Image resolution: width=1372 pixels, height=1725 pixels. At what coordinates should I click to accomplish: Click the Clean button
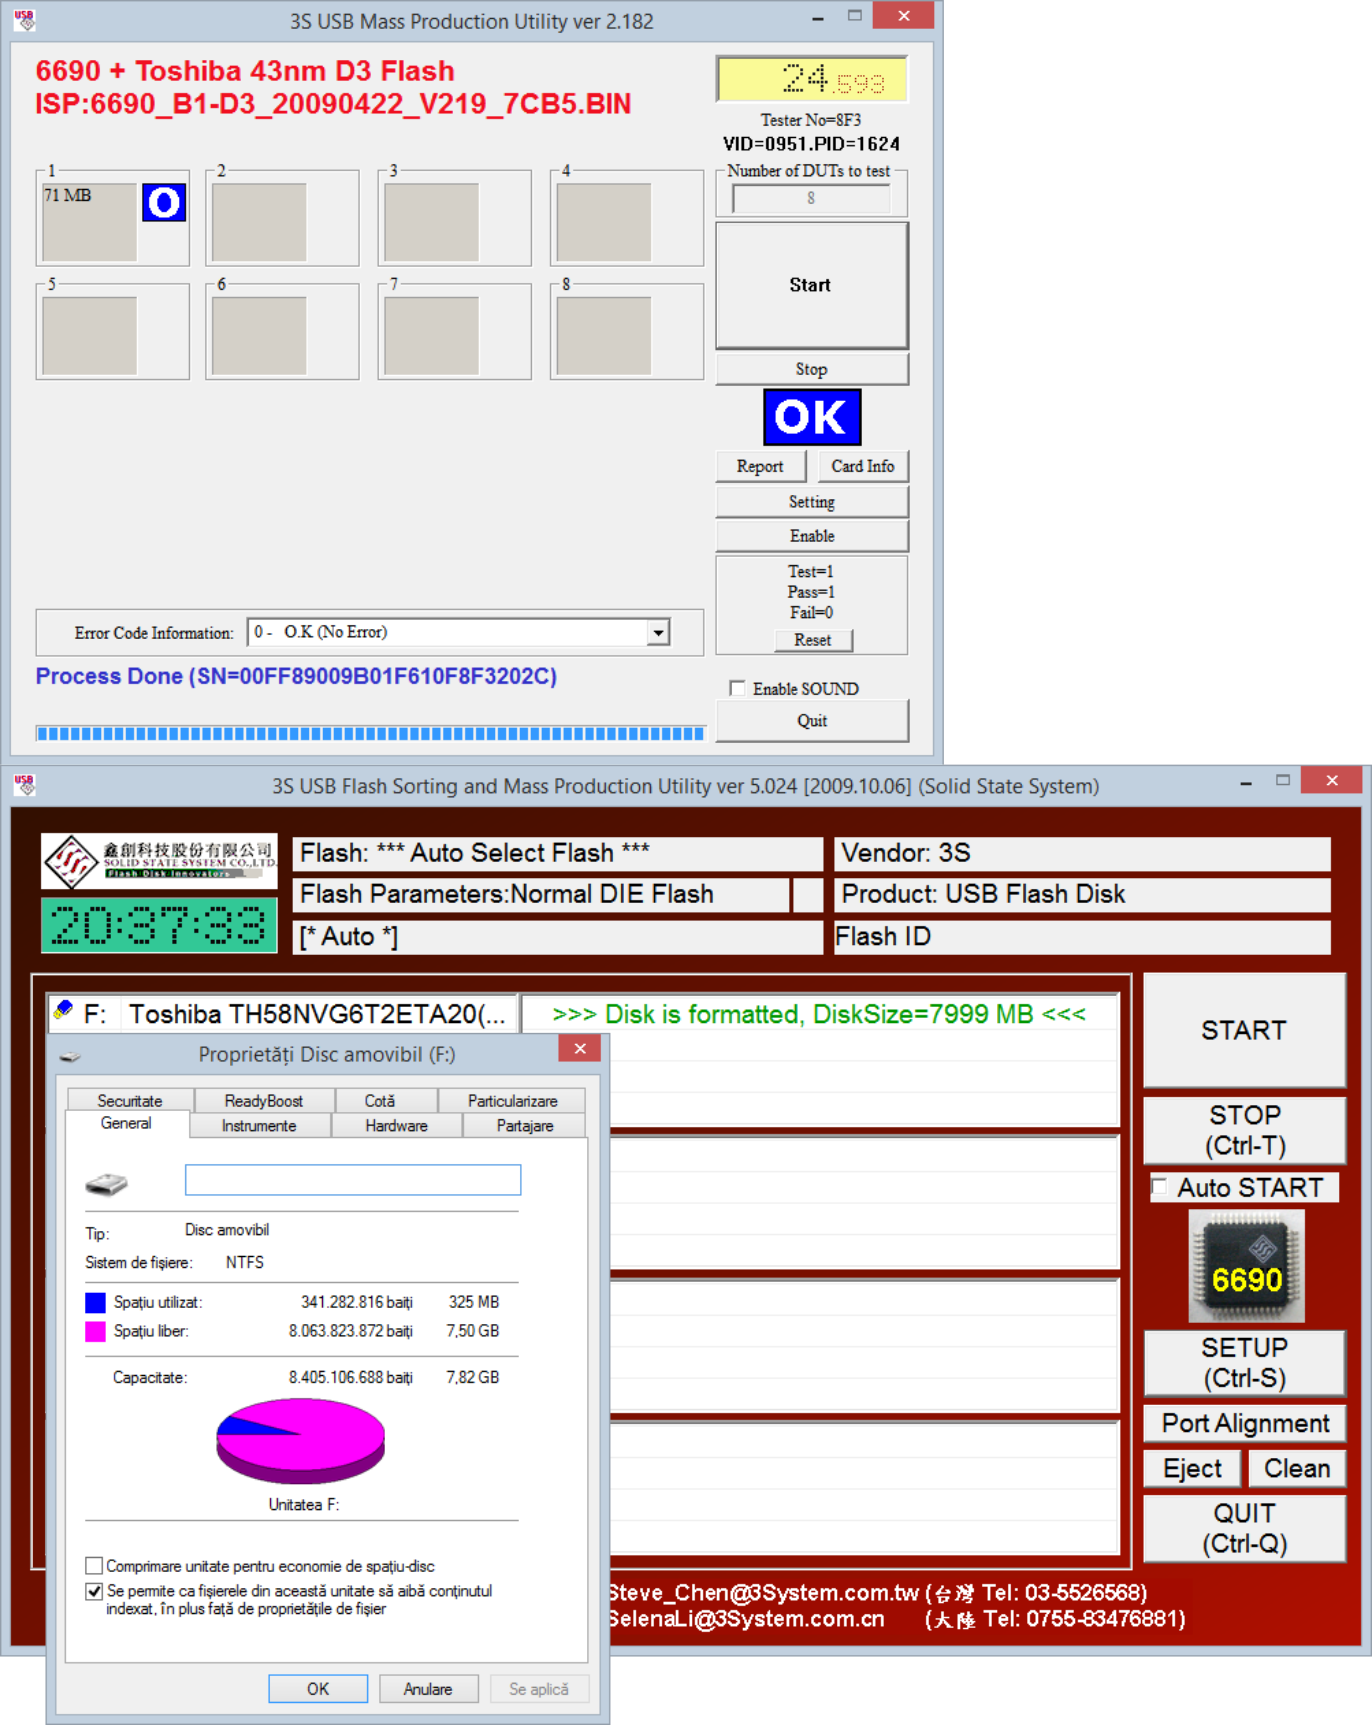[1296, 1468]
